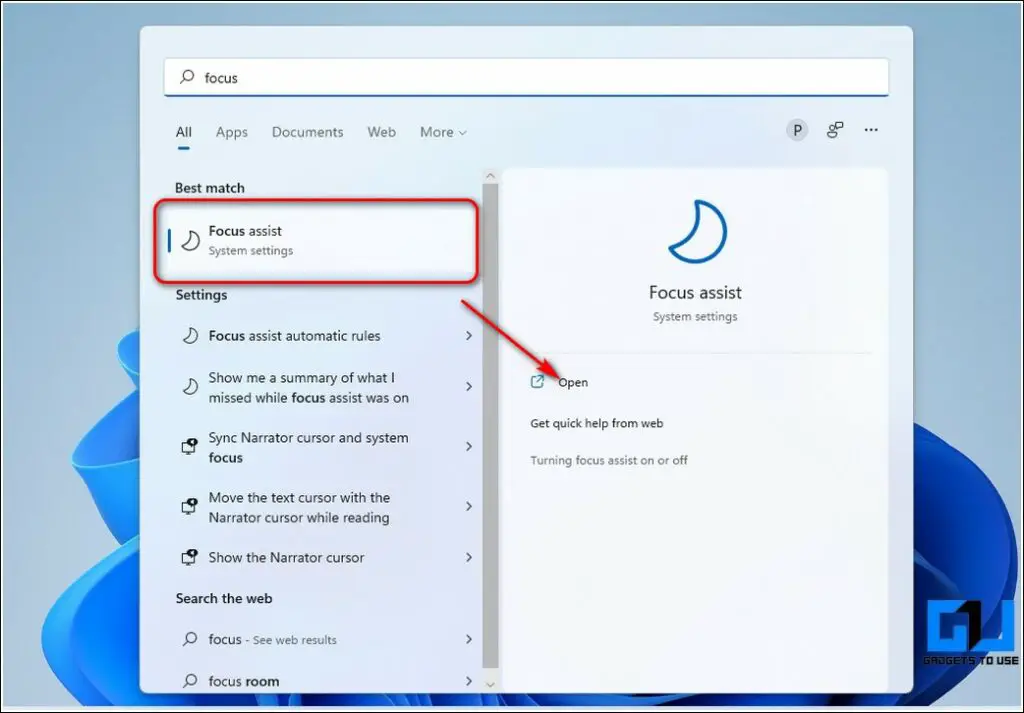The image size is (1024, 713).
Task: Switch to the Documents search tab
Action: coord(307,132)
